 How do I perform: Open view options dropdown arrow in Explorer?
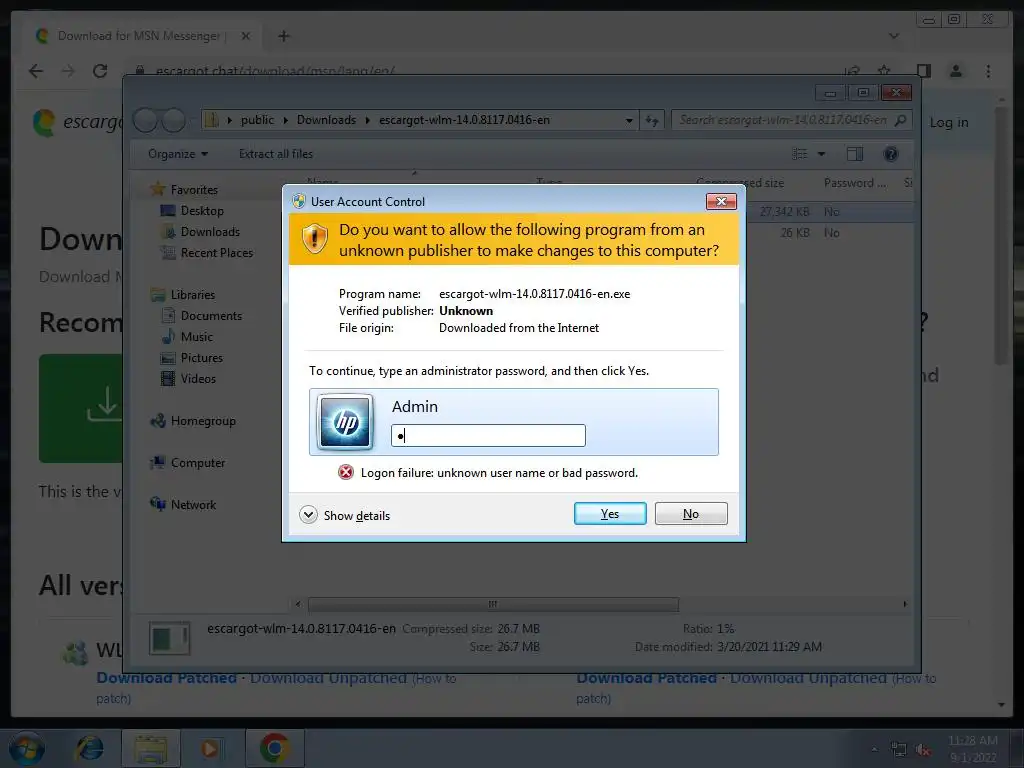tap(822, 154)
